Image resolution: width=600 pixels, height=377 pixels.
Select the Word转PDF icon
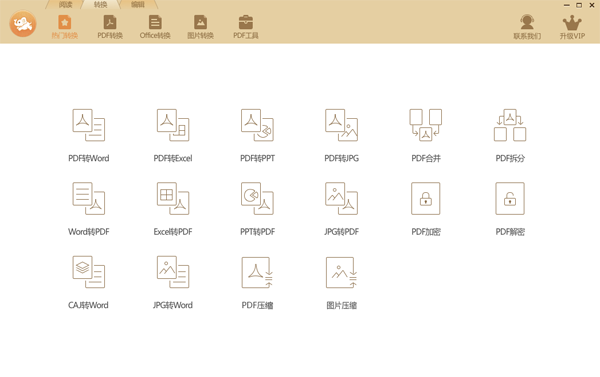[89, 198]
